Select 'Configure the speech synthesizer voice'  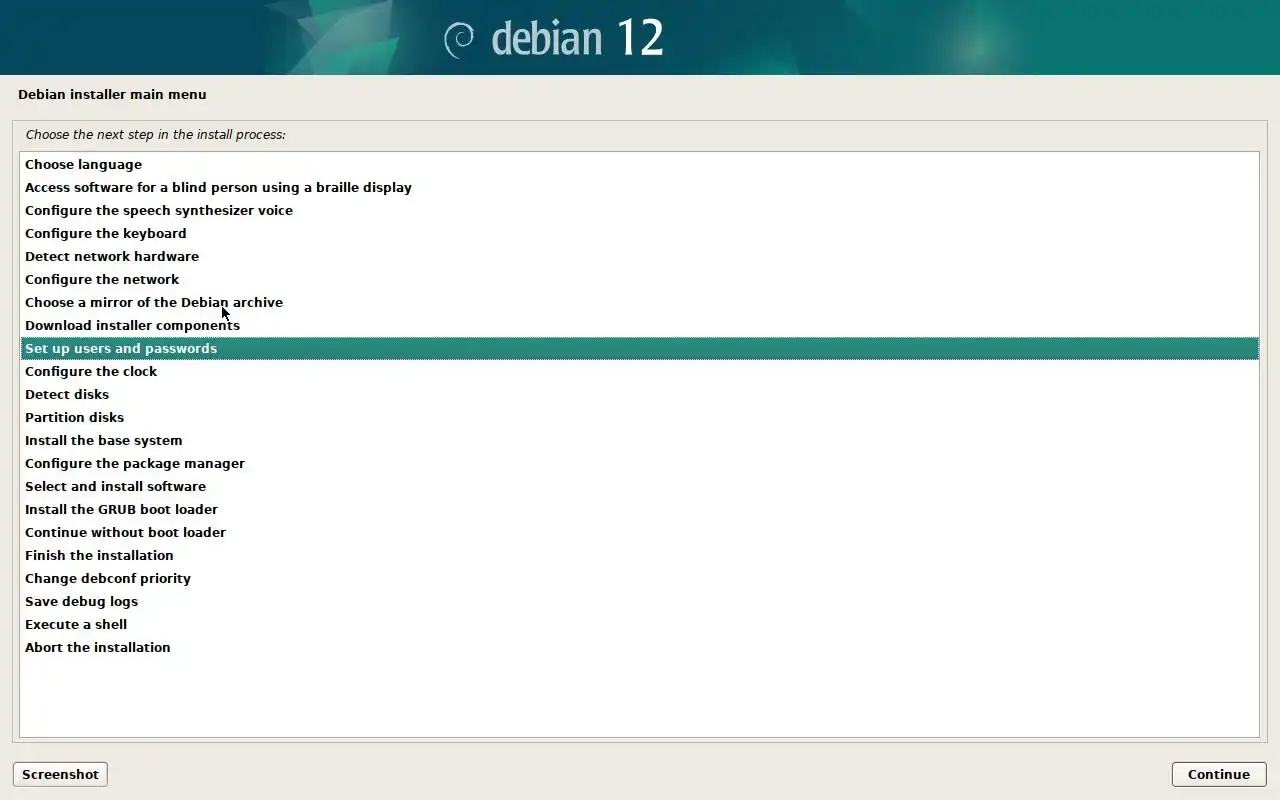point(640,210)
